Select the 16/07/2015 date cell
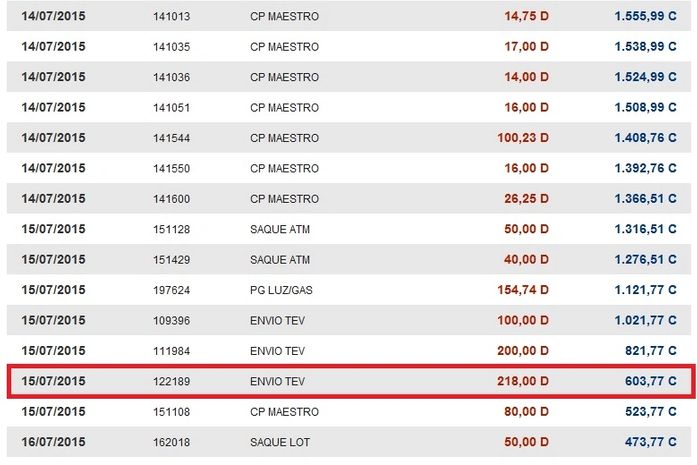This screenshot has width=697, height=465. point(54,441)
